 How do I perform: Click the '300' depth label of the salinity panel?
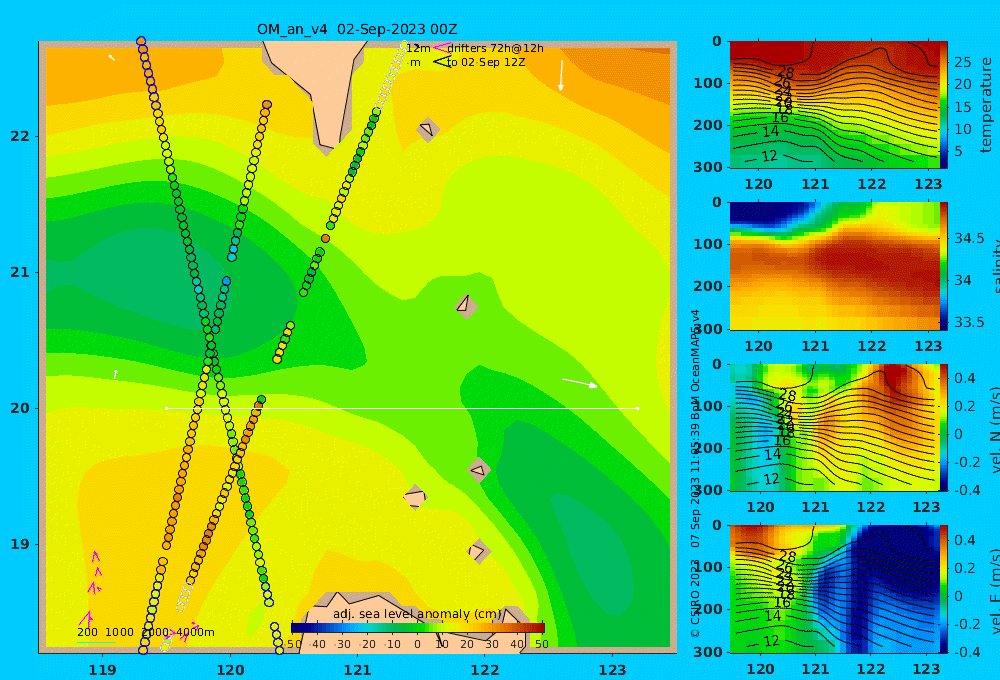coord(709,329)
